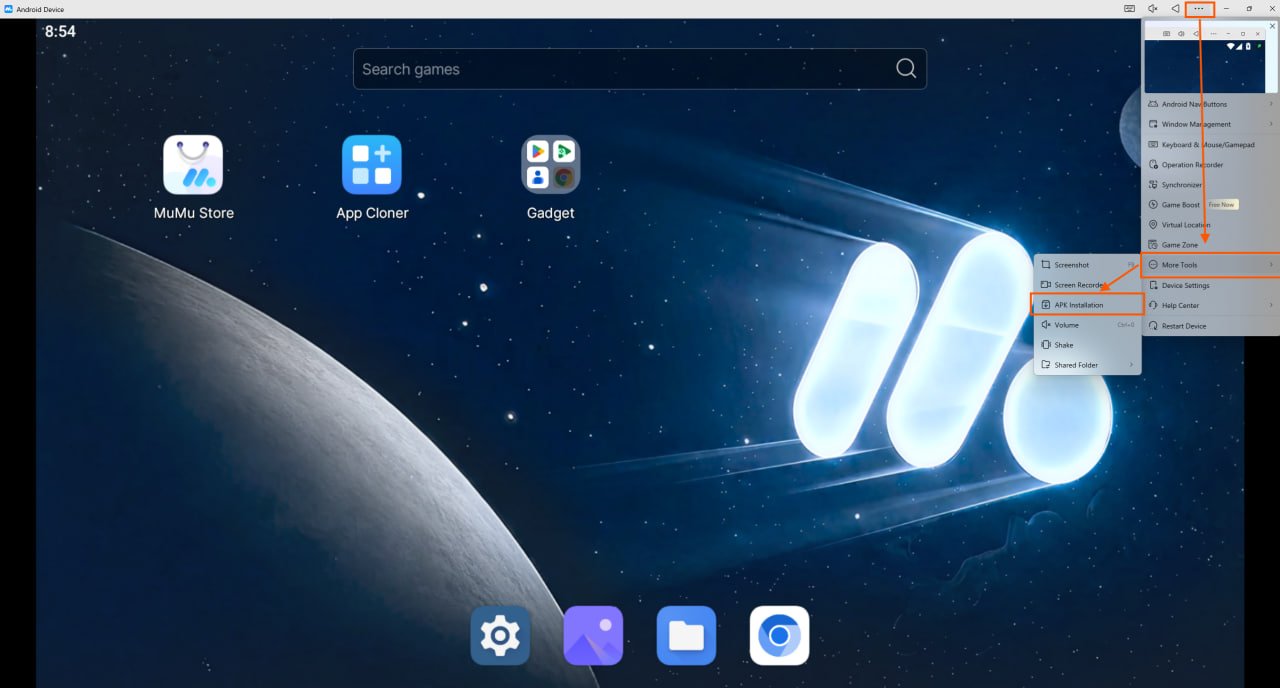Click the back triangle in title bar
This screenshot has height=688, width=1280.
[1175, 8]
